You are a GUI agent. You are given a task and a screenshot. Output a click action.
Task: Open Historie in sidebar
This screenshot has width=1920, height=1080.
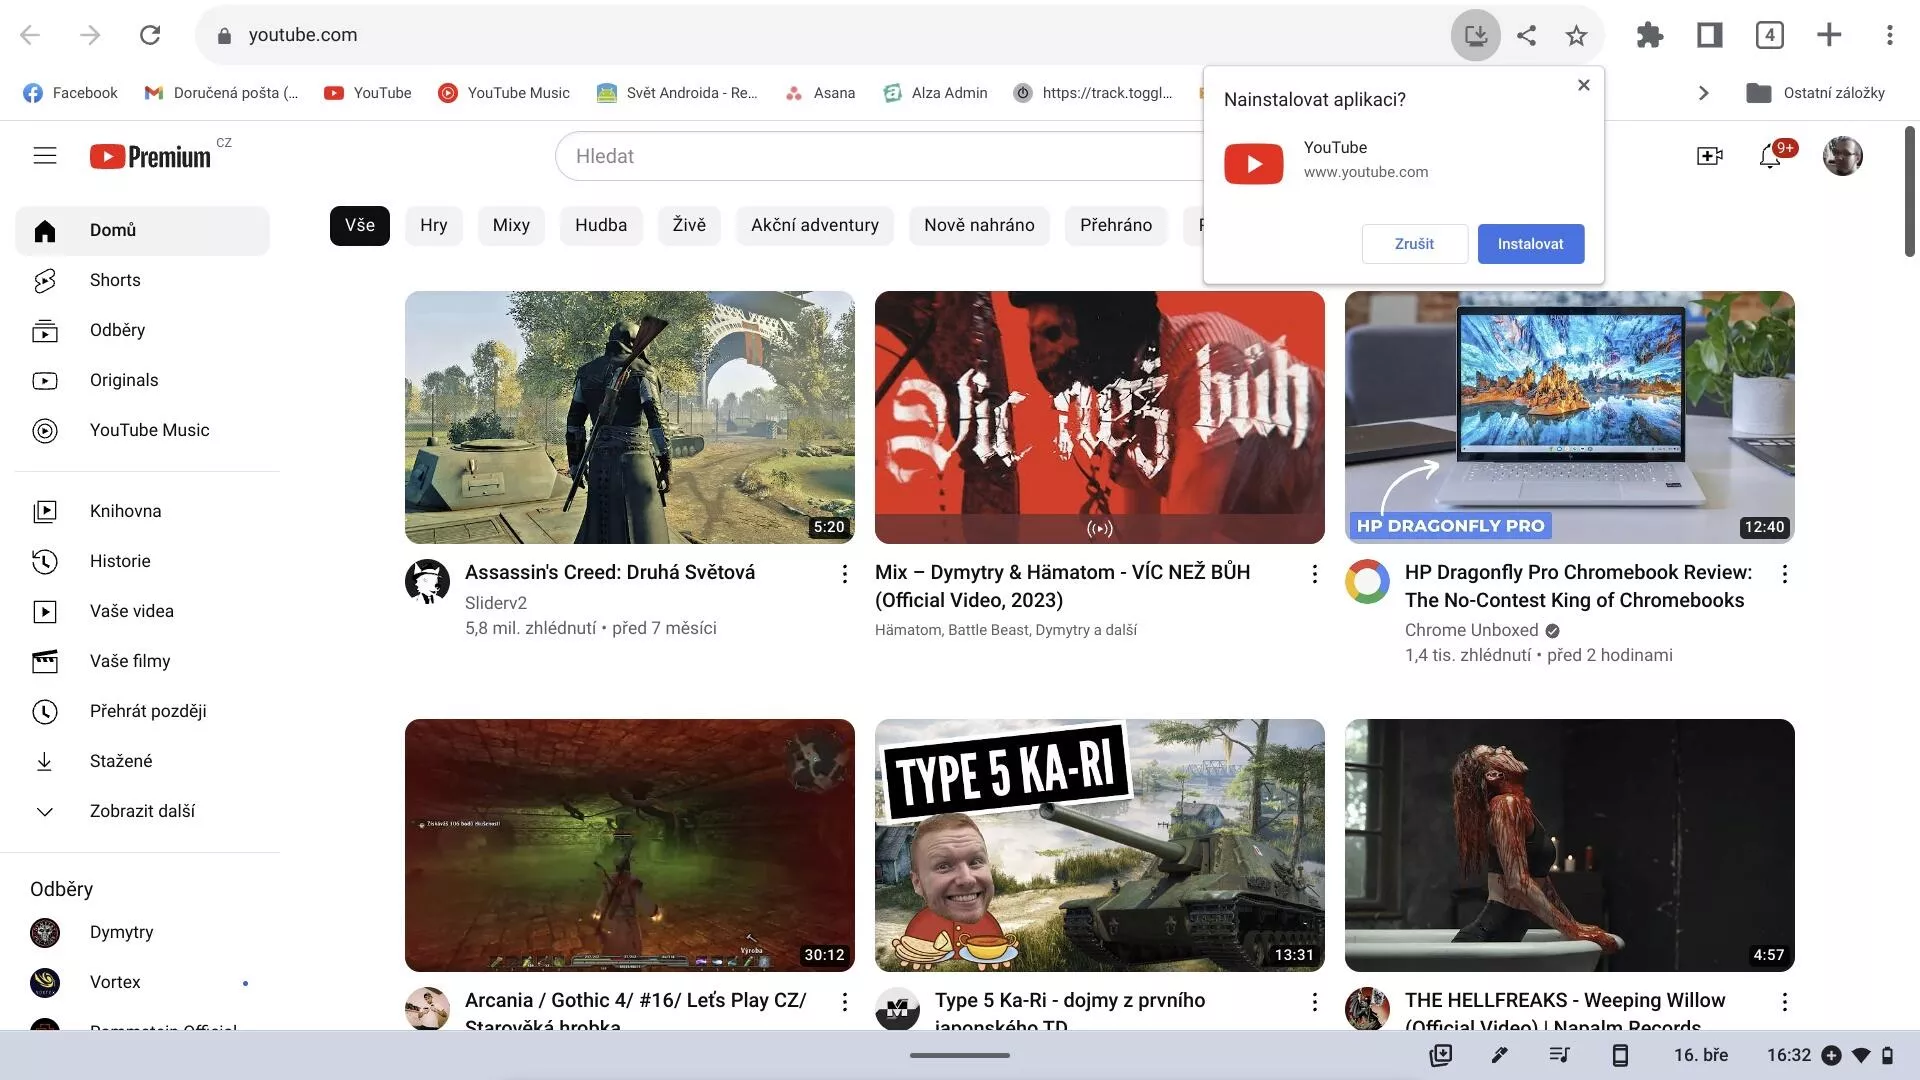coord(142,562)
